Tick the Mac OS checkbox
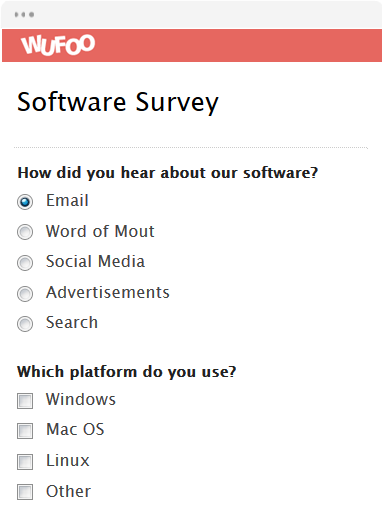382x527 pixels. [25, 431]
